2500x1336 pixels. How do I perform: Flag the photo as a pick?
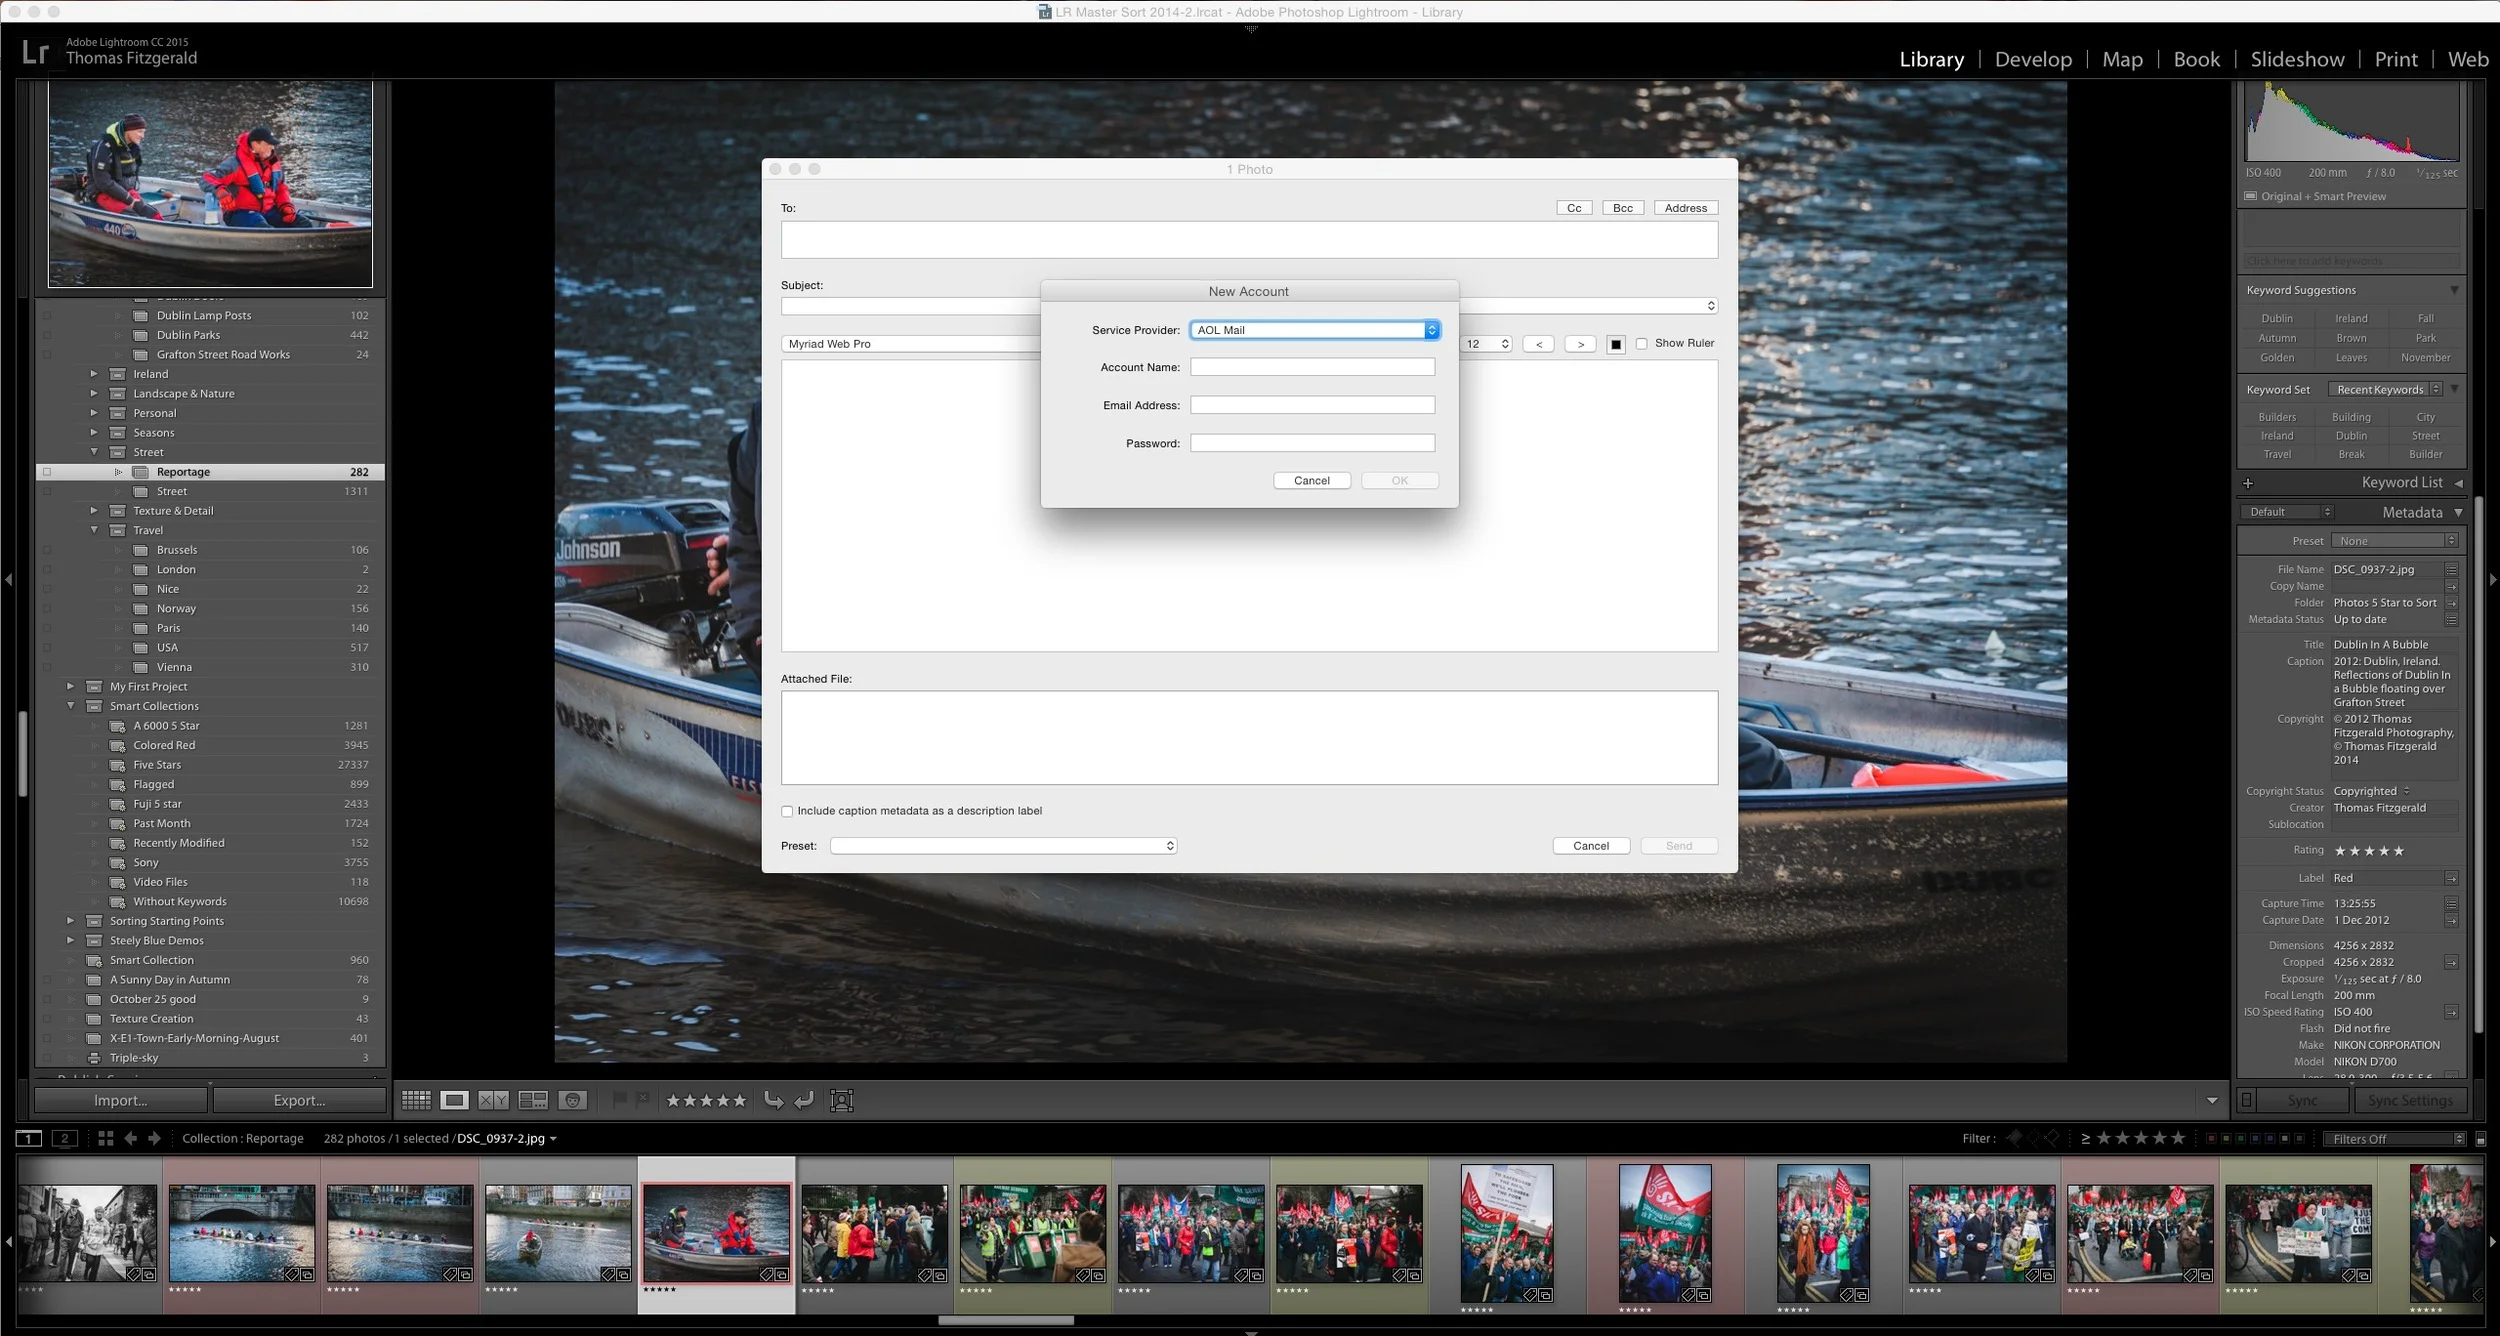click(x=620, y=1098)
